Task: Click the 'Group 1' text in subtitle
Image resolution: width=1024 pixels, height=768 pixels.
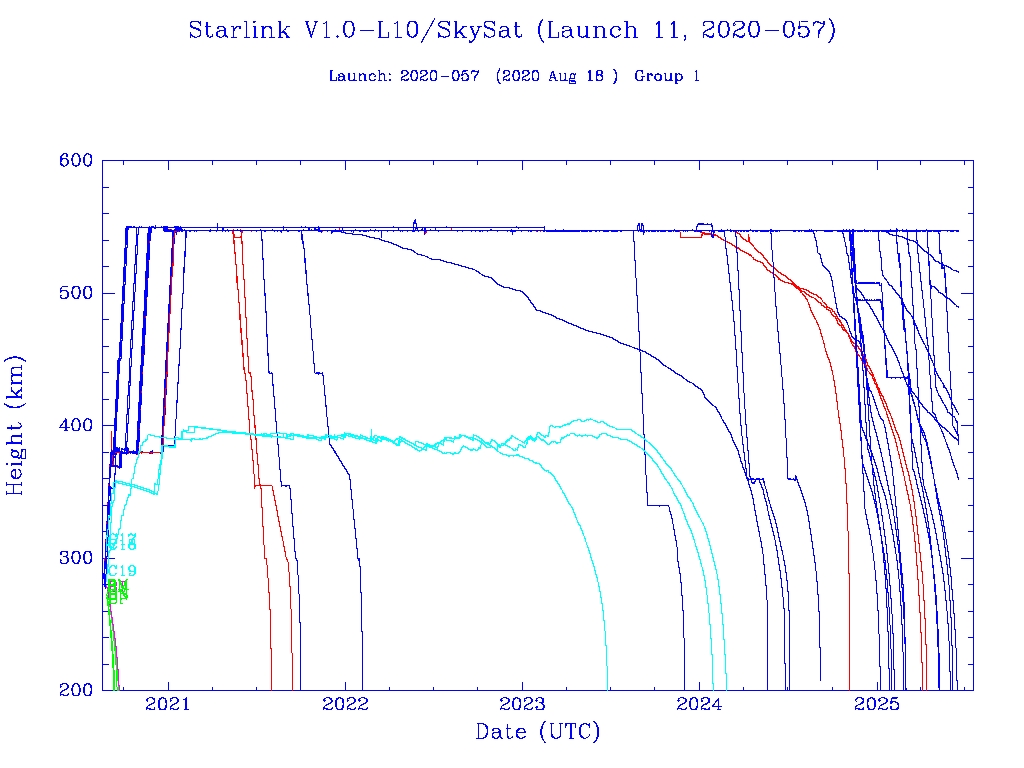Action: tap(667, 76)
